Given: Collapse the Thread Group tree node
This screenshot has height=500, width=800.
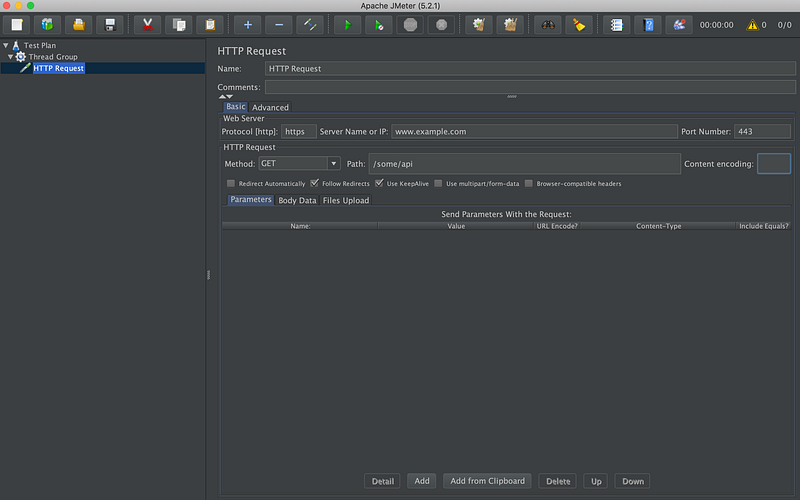Looking at the screenshot, I should [x=11, y=57].
